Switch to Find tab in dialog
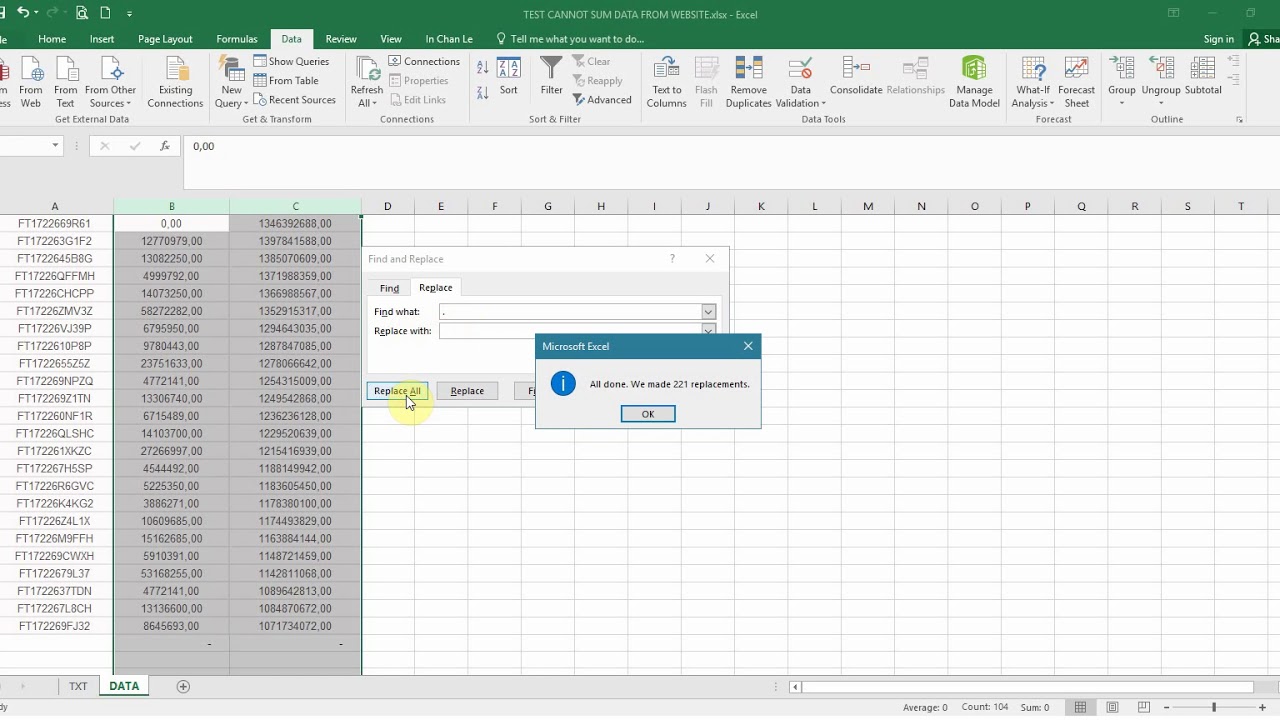 [x=389, y=288]
